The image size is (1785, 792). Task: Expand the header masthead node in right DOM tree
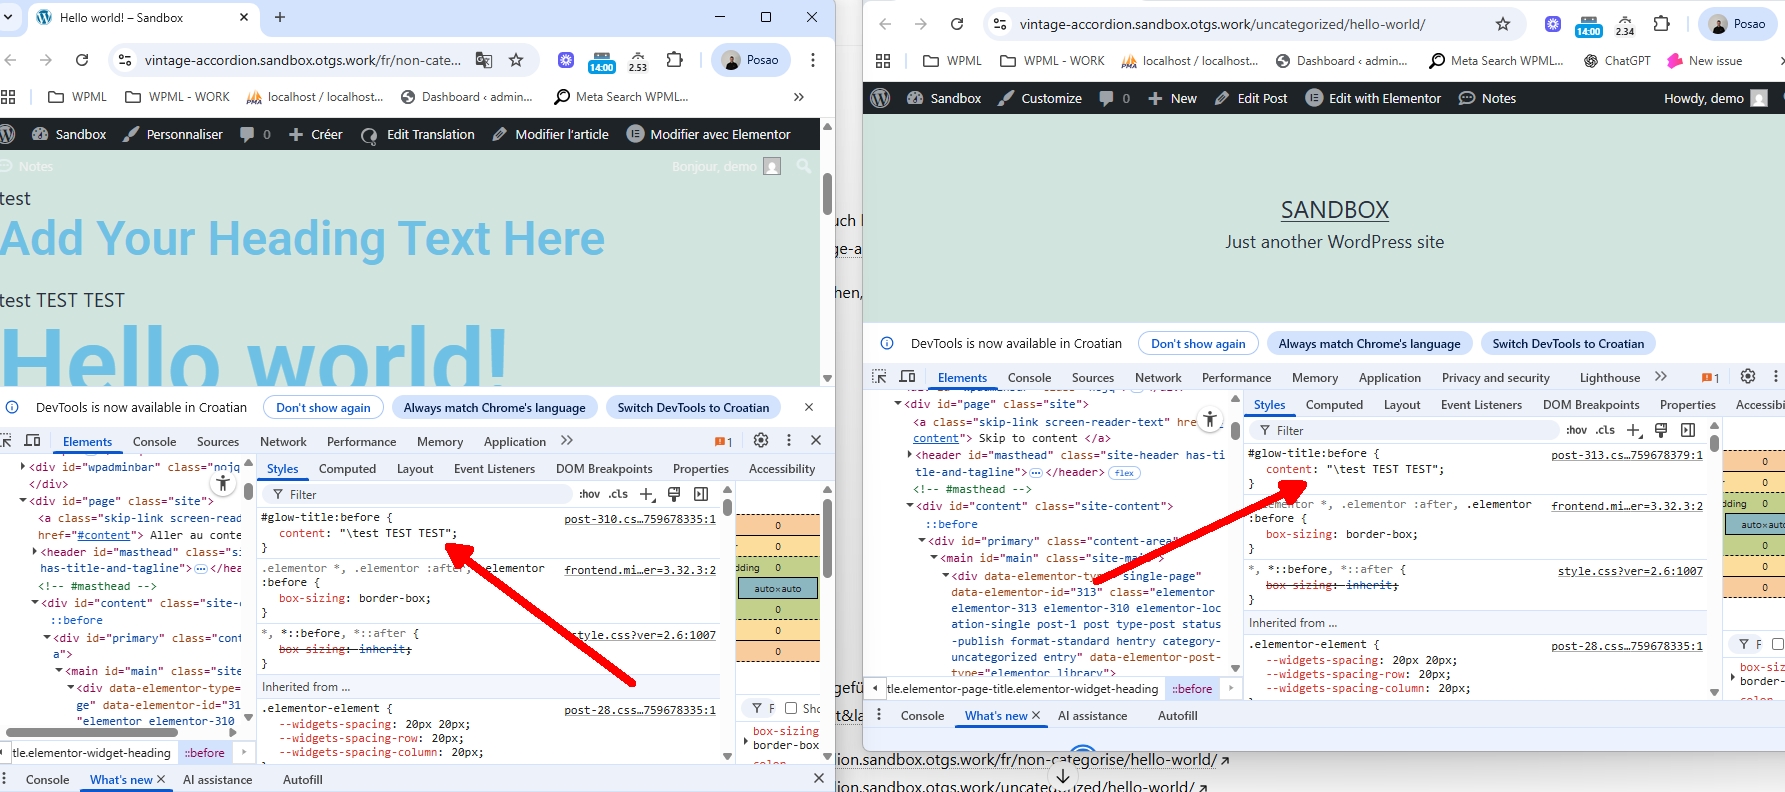pyautogui.click(x=910, y=455)
